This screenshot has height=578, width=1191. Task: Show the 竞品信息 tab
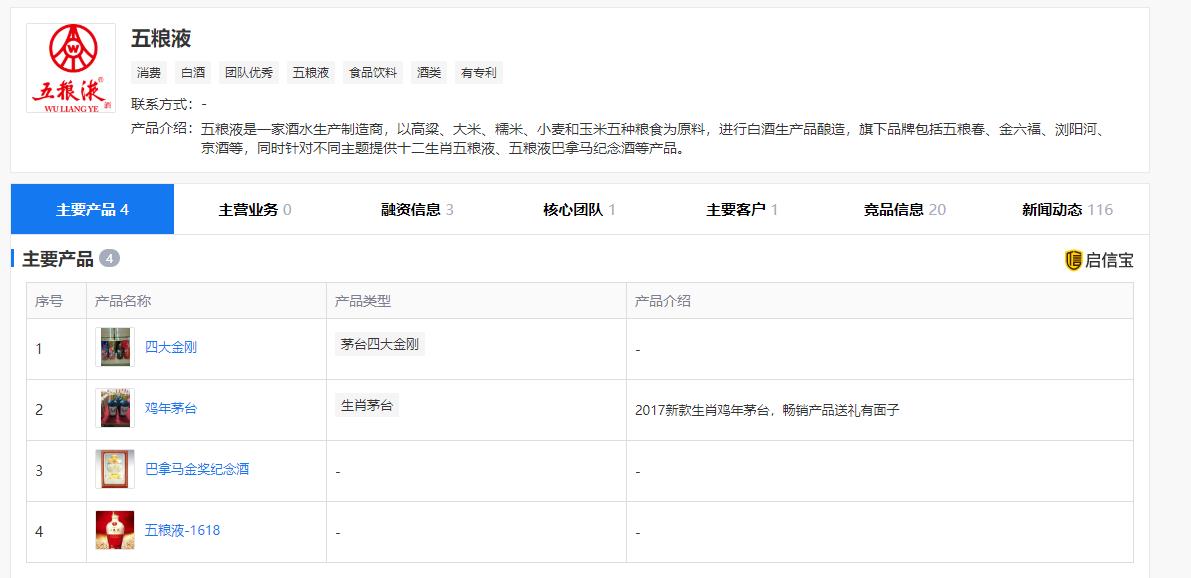(904, 209)
